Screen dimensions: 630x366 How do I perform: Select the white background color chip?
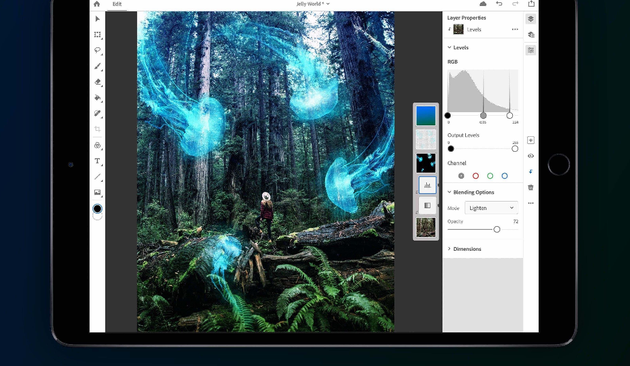(x=97, y=217)
